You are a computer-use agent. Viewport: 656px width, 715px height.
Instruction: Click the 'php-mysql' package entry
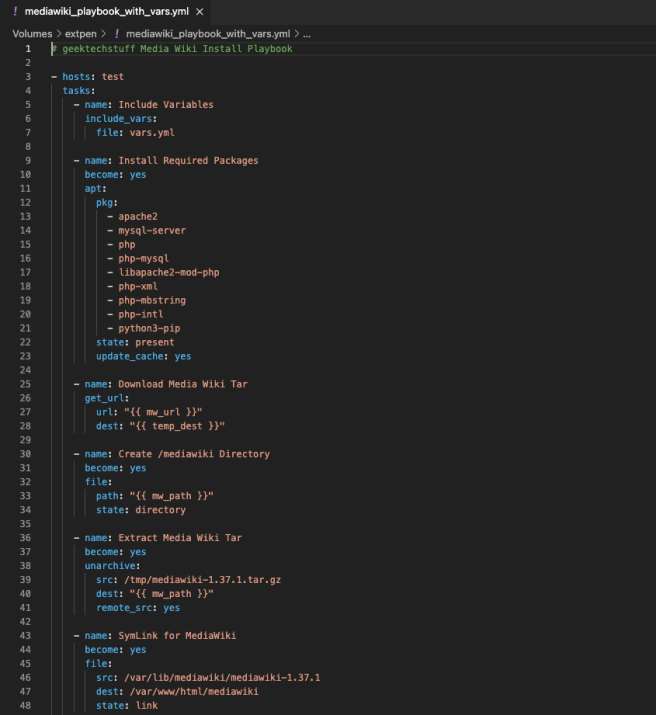(144, 259)
